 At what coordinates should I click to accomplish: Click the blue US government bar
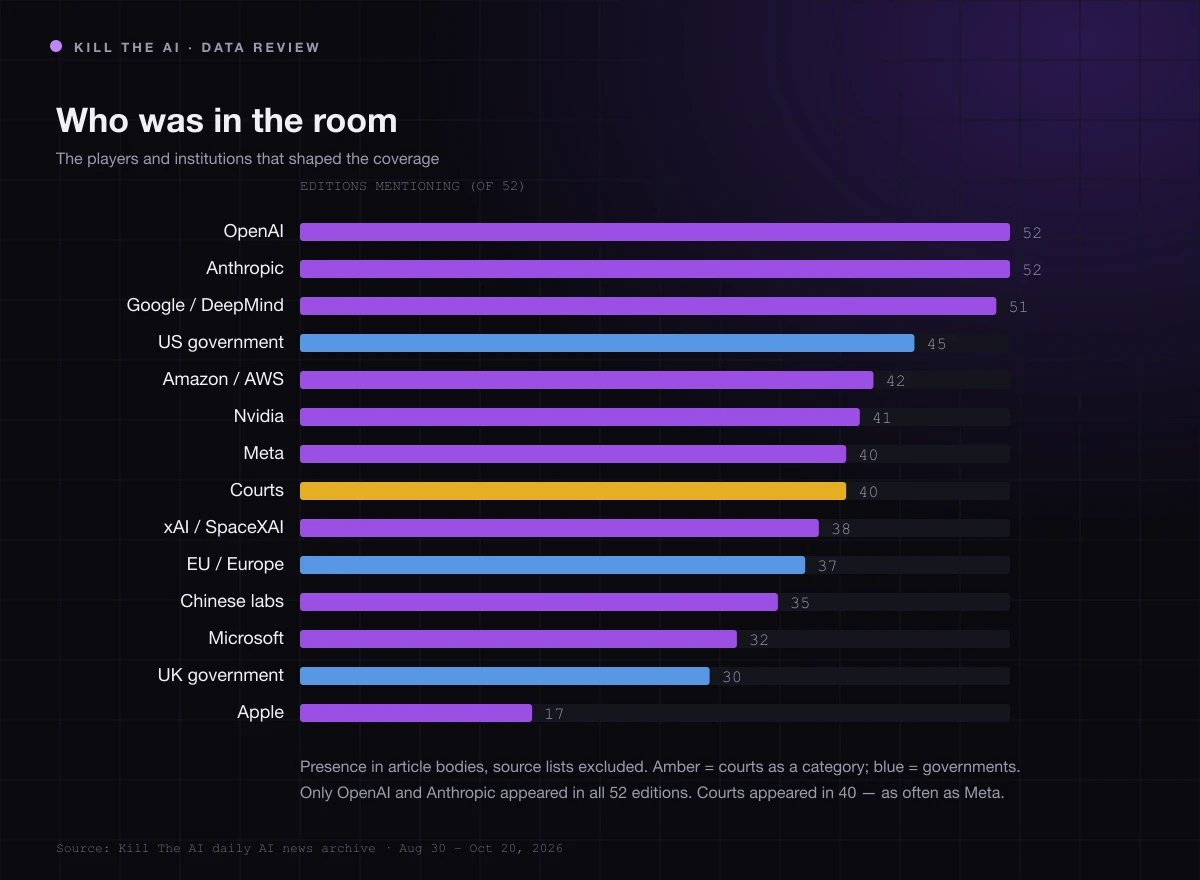click(607, 343)
